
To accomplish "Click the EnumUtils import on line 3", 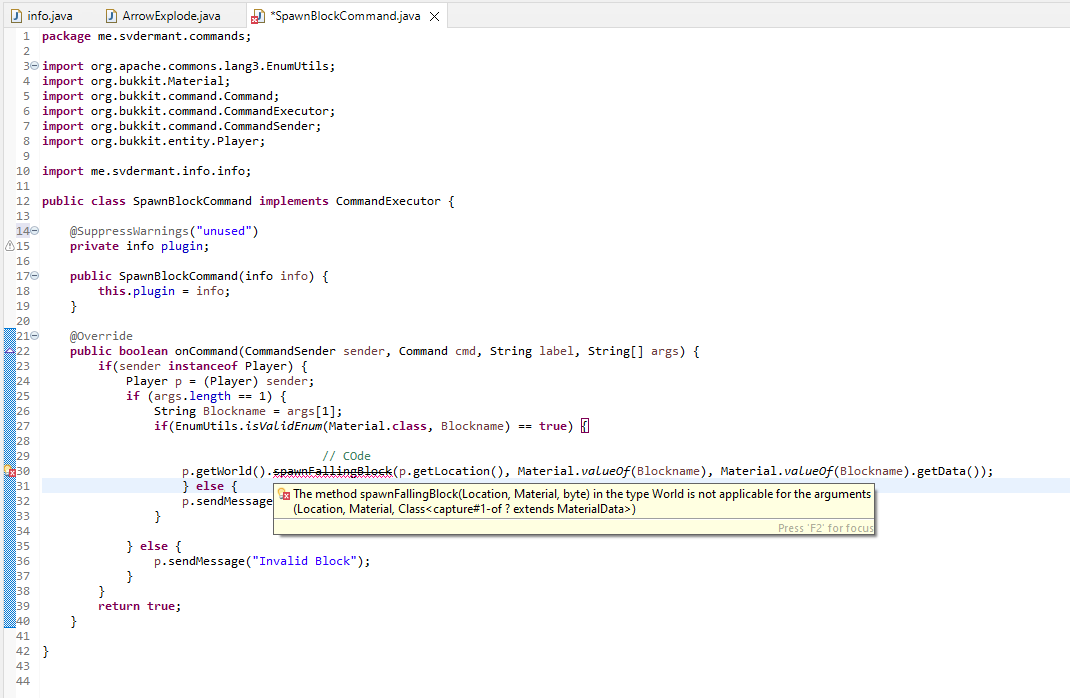I will tap(188, 66).
